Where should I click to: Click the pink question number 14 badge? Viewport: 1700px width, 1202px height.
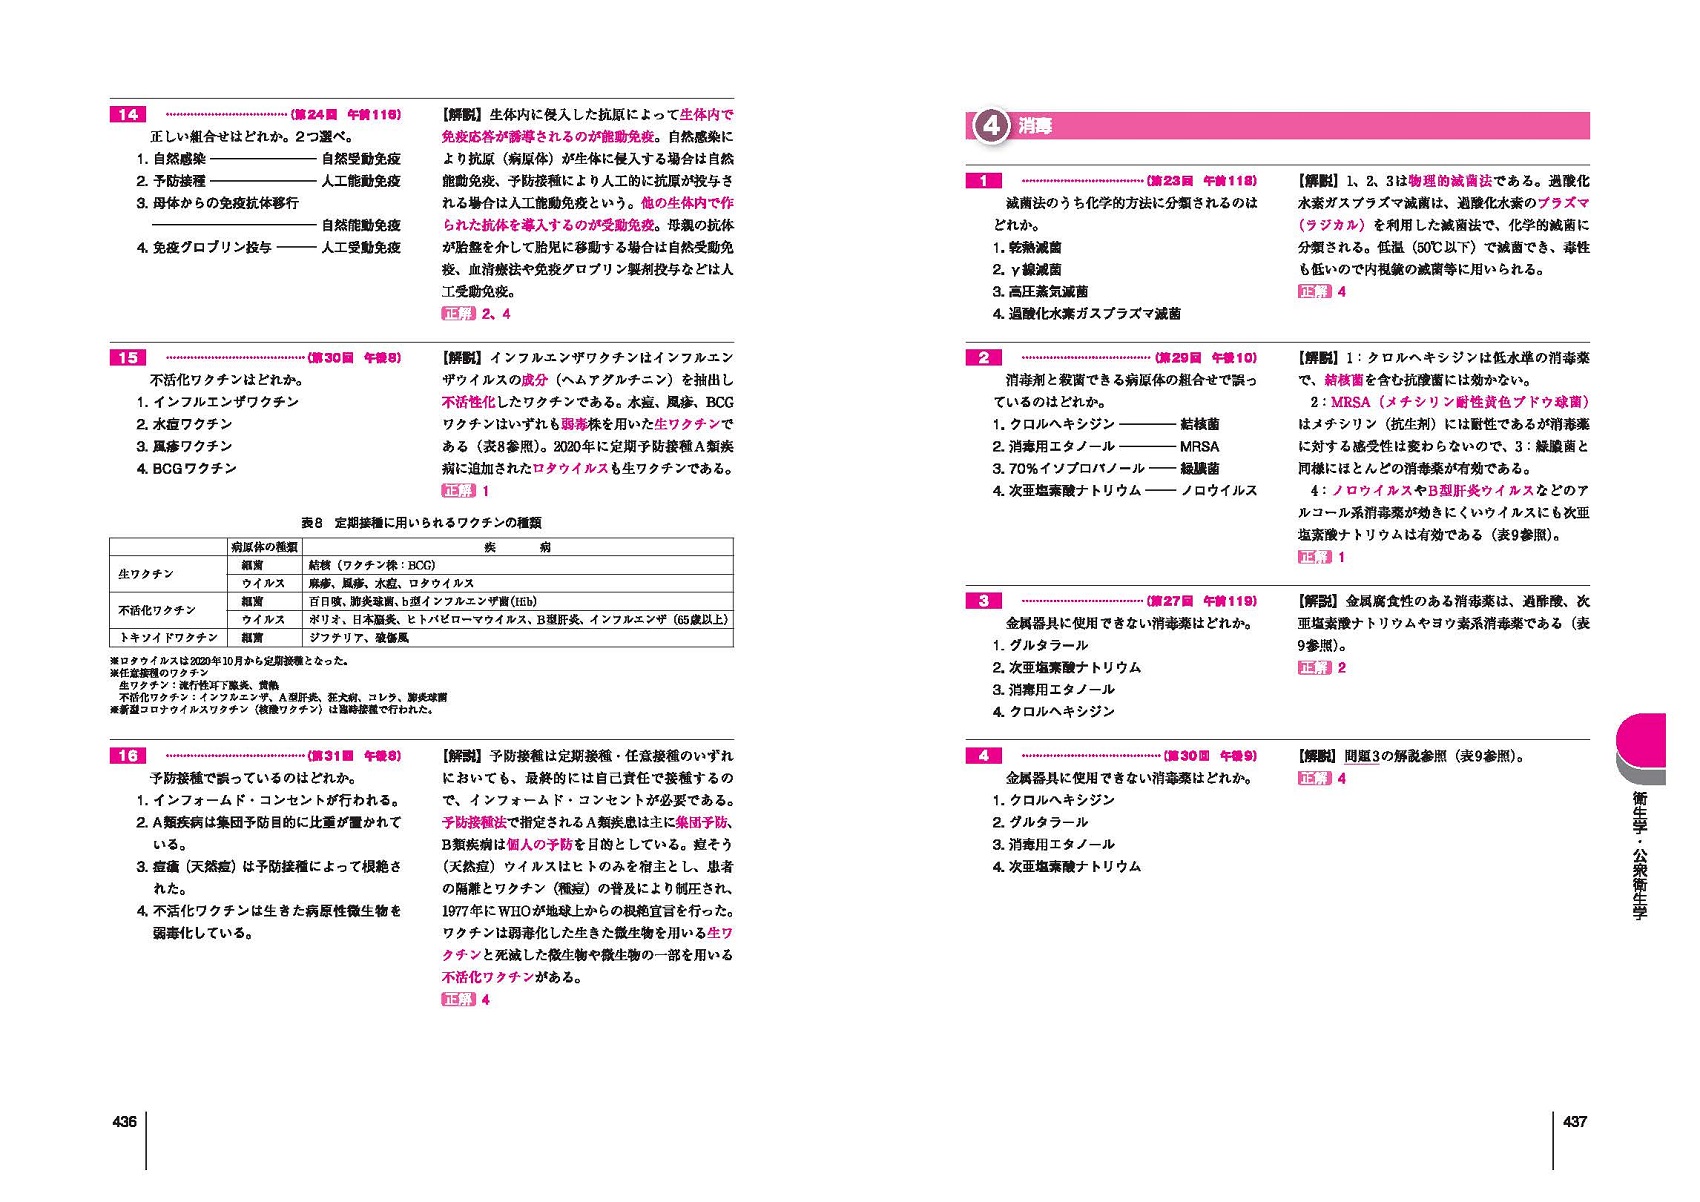click(x=128, y=114)
